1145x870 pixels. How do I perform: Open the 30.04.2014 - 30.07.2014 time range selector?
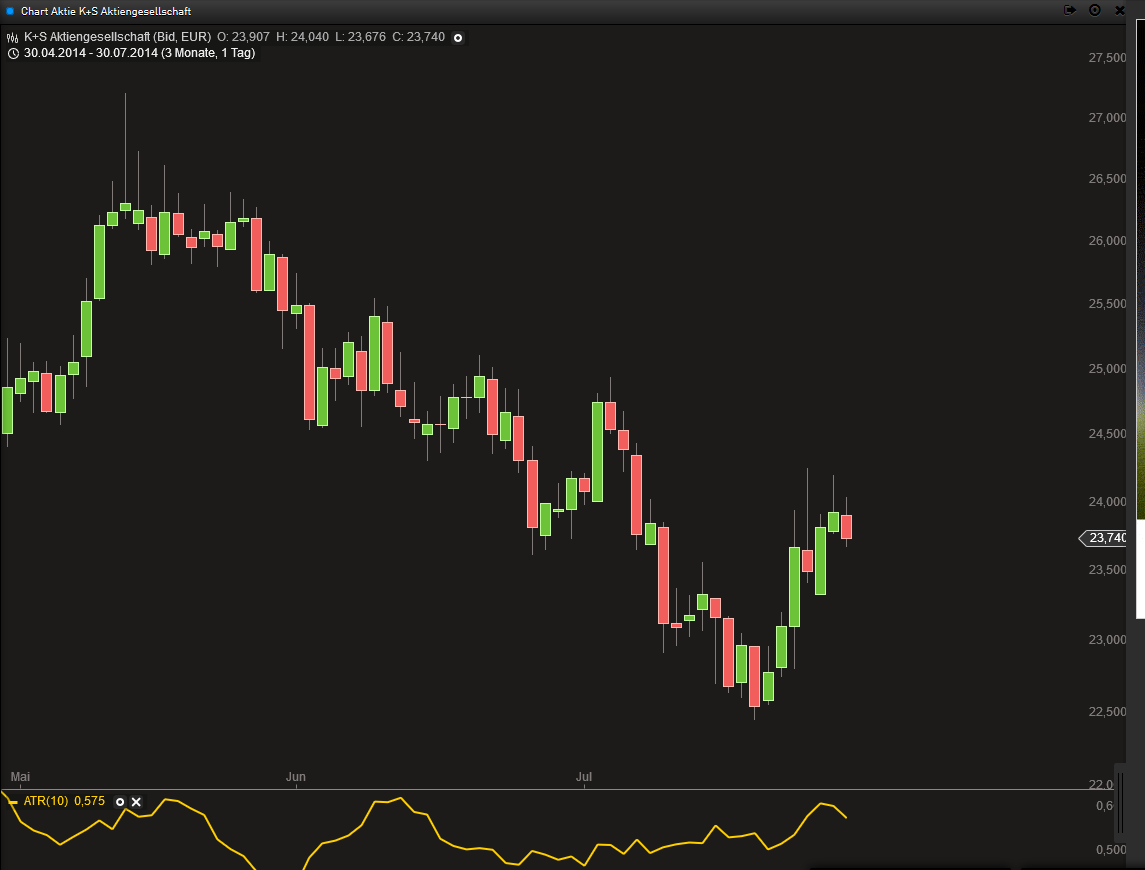139,53
